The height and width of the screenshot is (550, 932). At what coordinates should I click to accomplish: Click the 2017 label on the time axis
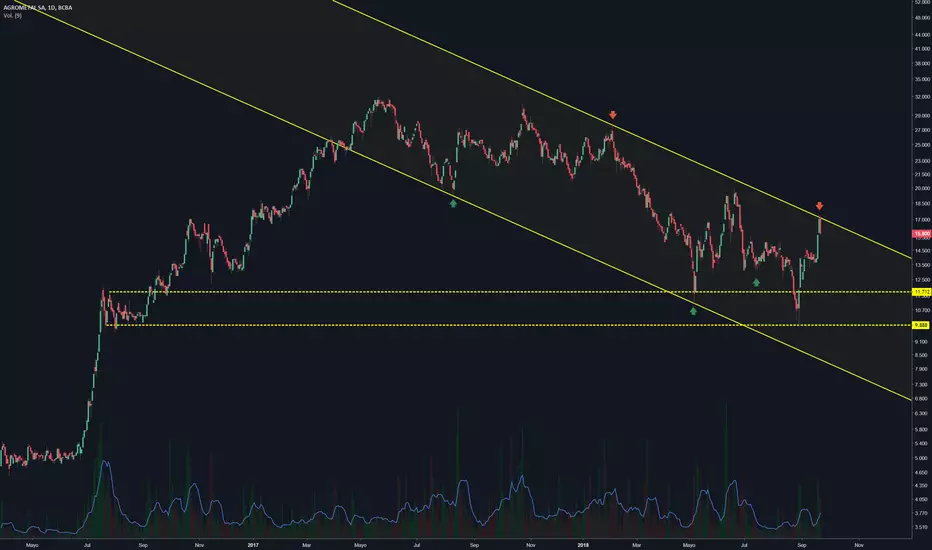[253, 545]
